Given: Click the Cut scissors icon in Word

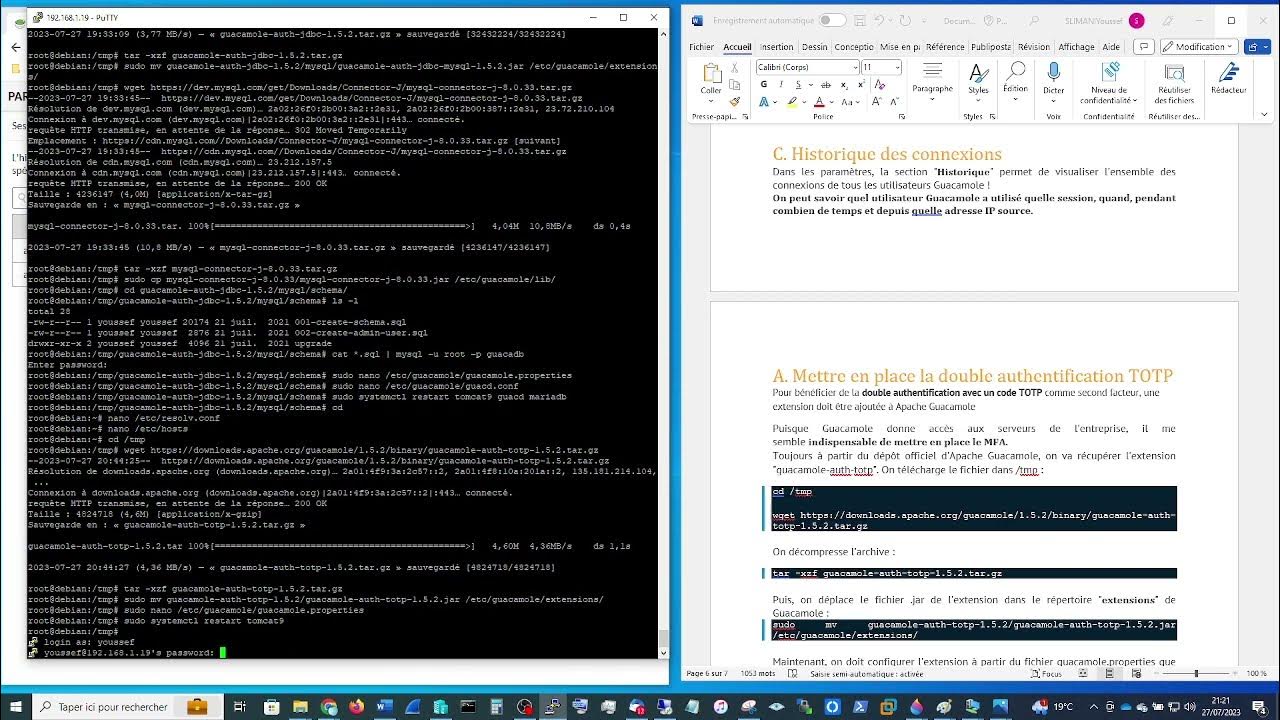Looking at the screenshot, I should point(735,68).
